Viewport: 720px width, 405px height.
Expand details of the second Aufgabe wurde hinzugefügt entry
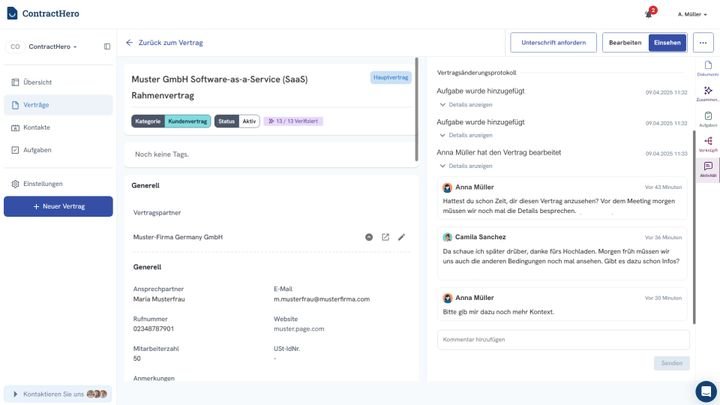[x=466, y=135]
